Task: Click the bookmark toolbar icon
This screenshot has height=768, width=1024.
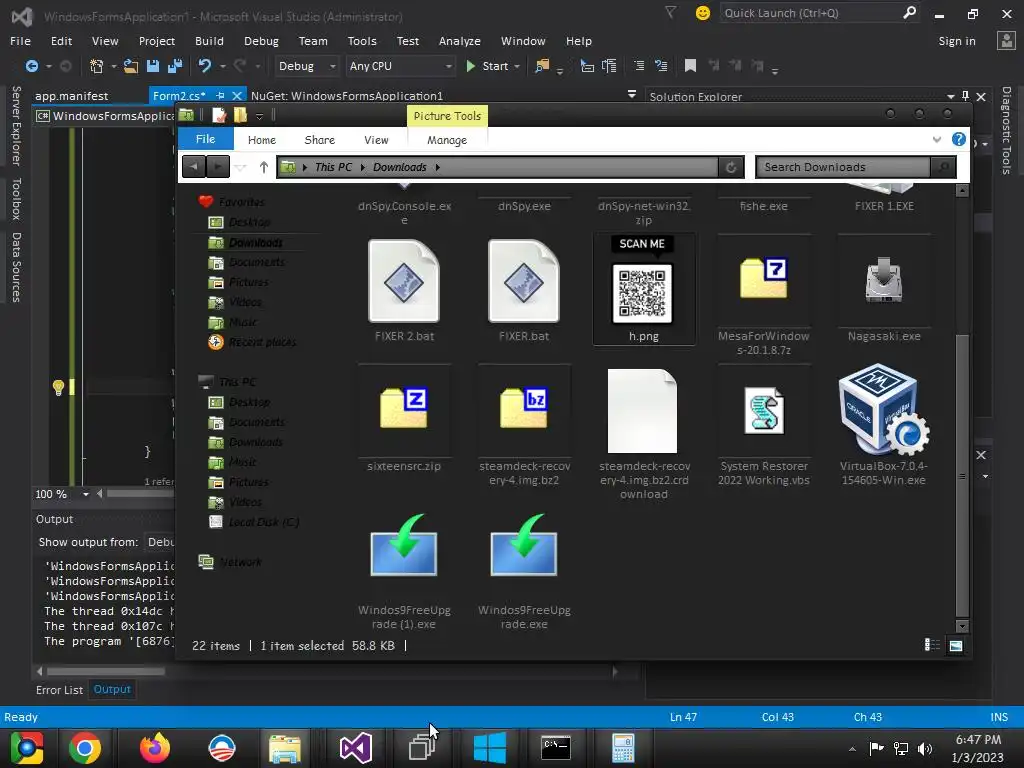Action: click(x=690, y=65)
